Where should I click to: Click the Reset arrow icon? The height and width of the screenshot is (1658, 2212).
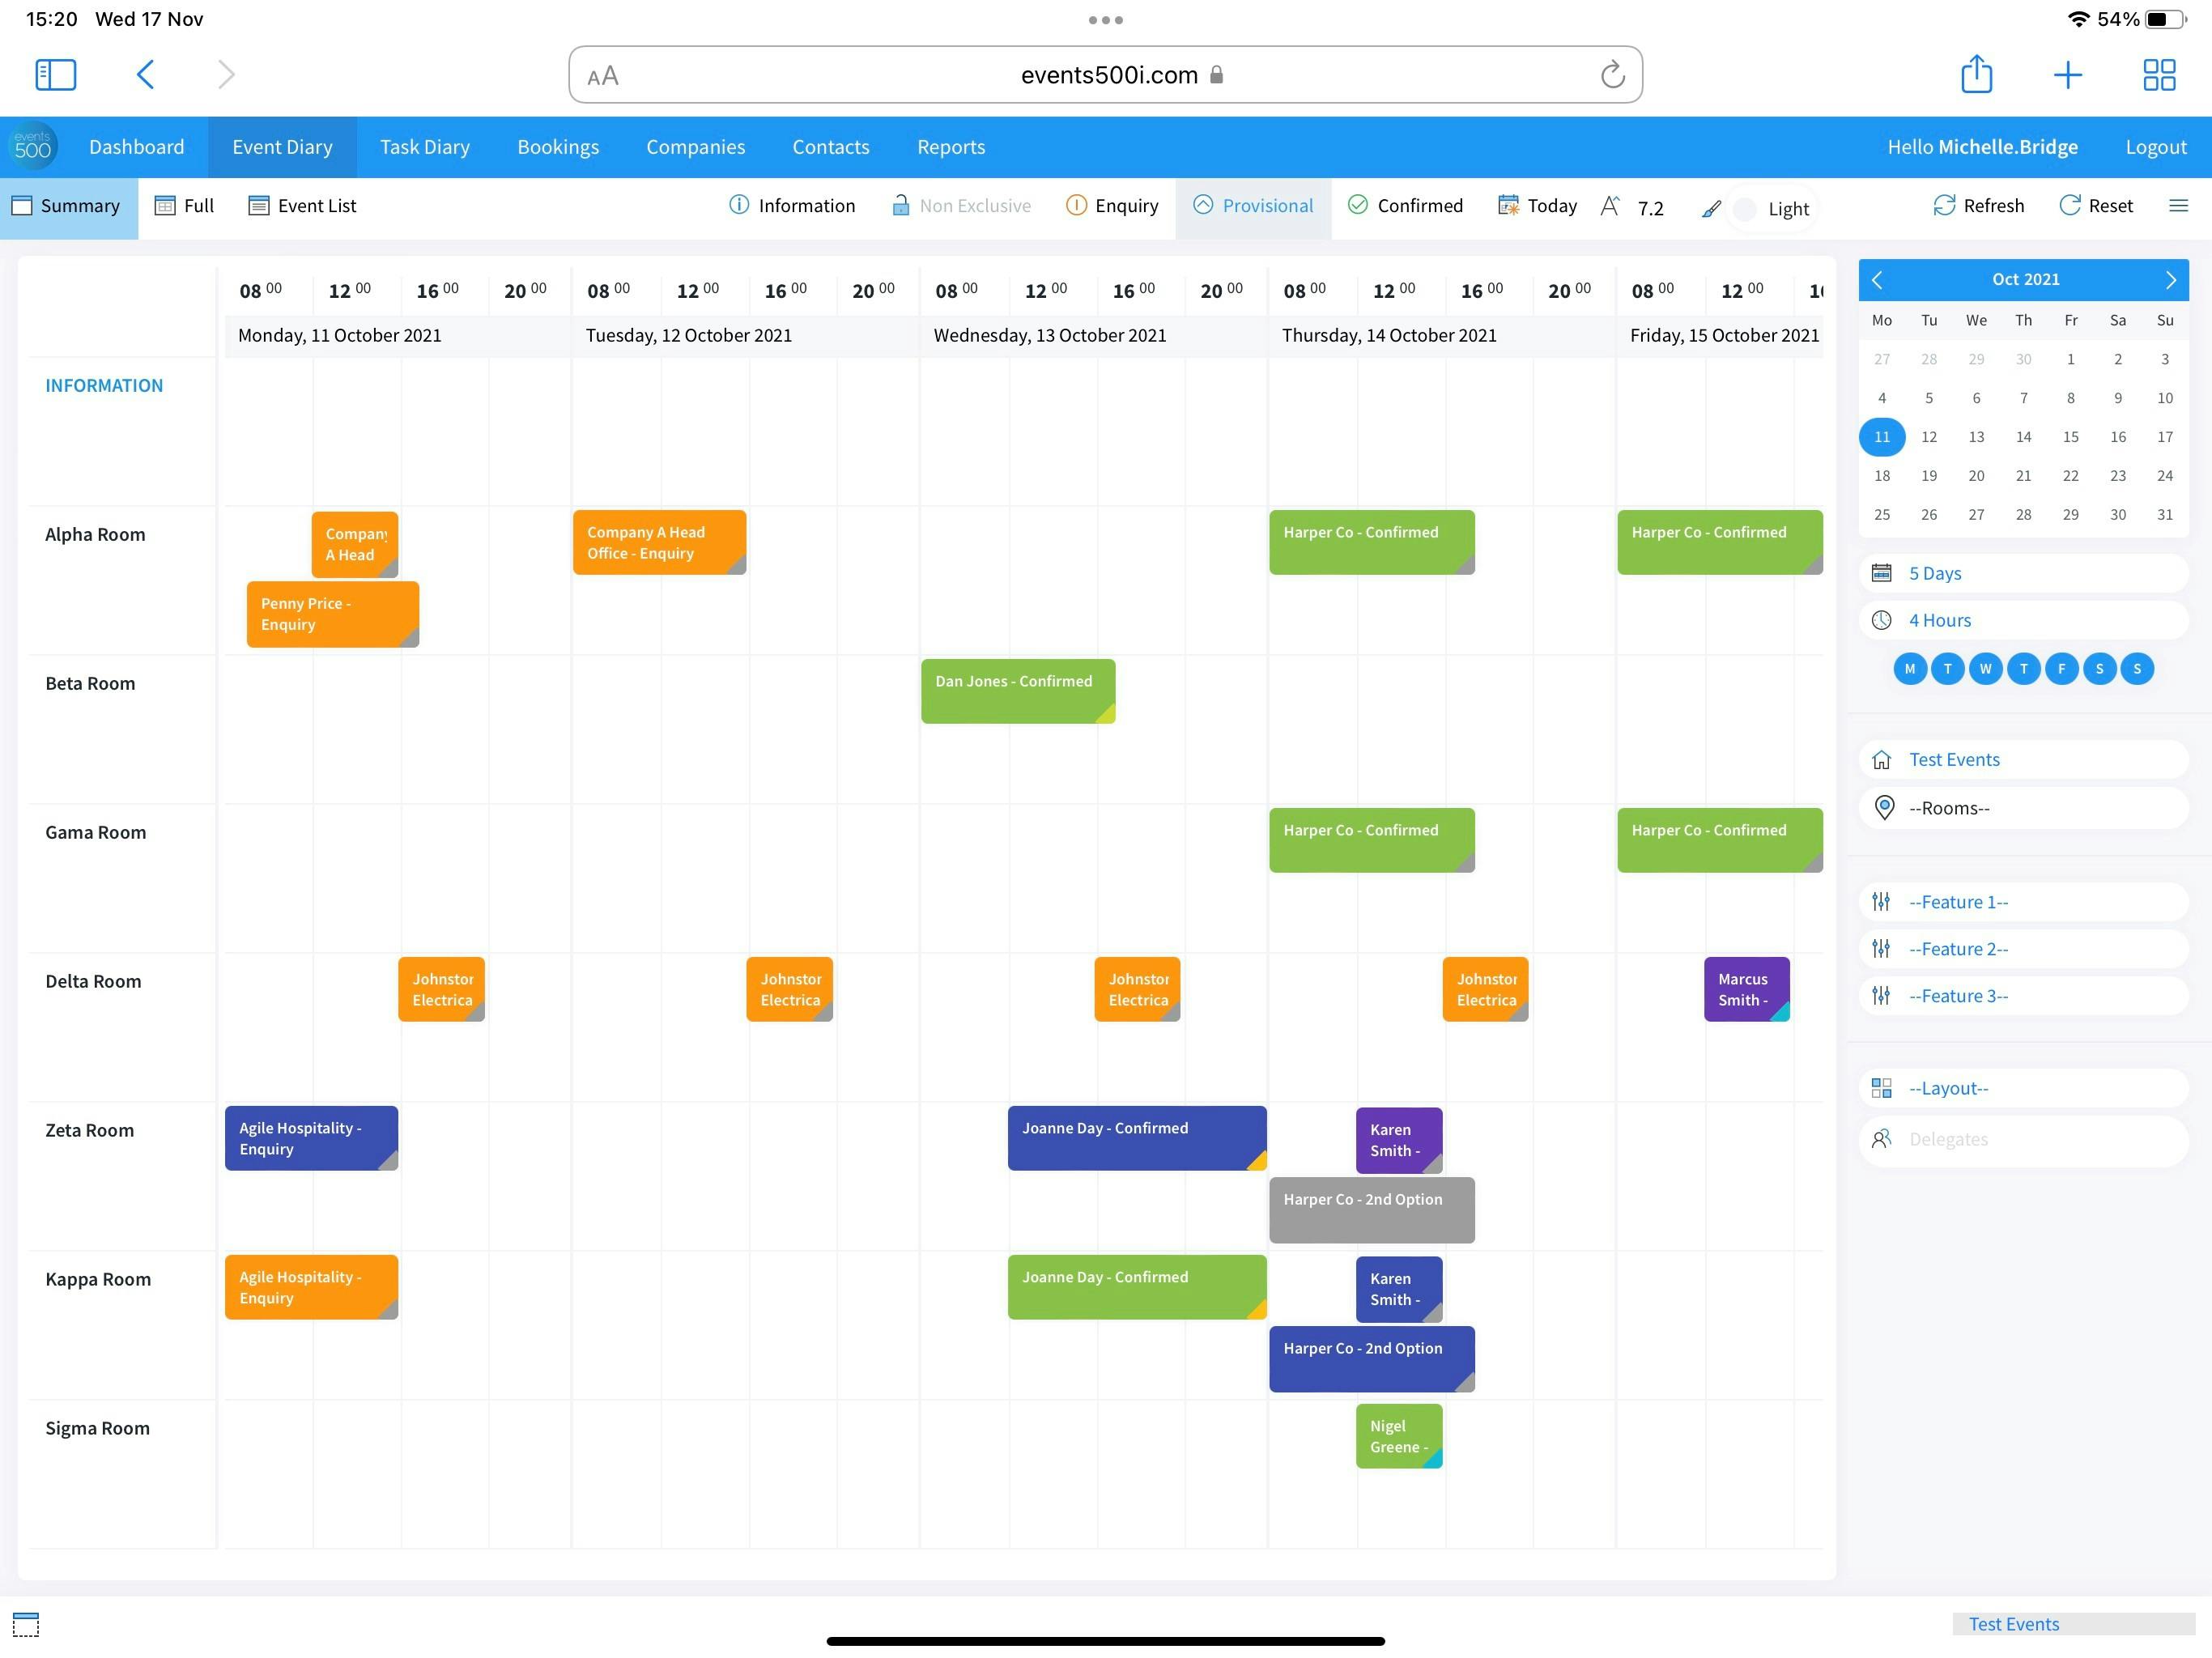(2069, 205)
